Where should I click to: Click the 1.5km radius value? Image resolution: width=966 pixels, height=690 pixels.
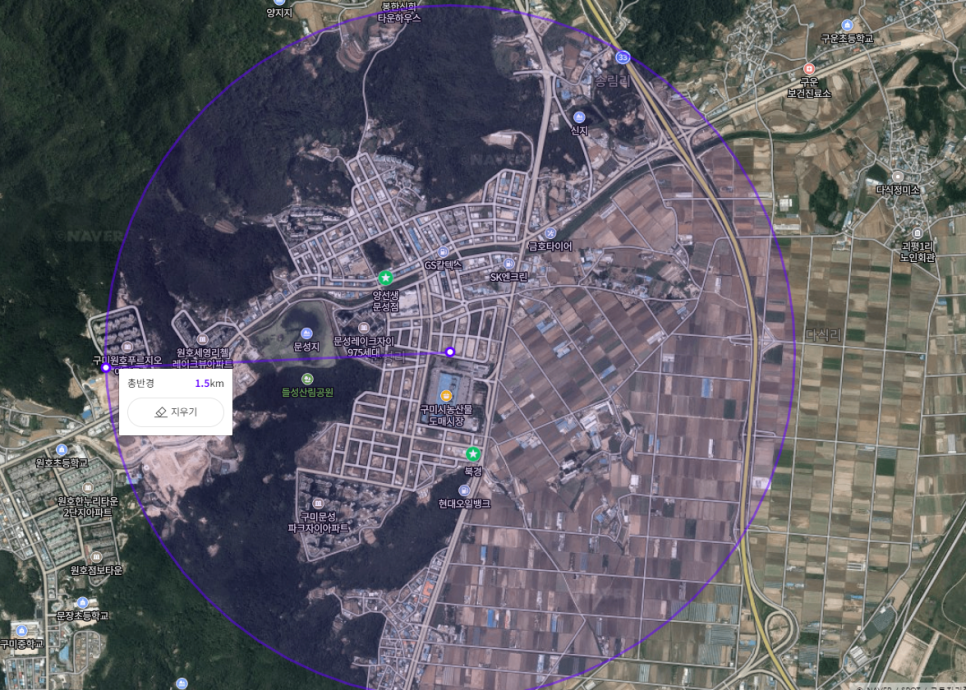pyautogui.click(x=209, y=383)
